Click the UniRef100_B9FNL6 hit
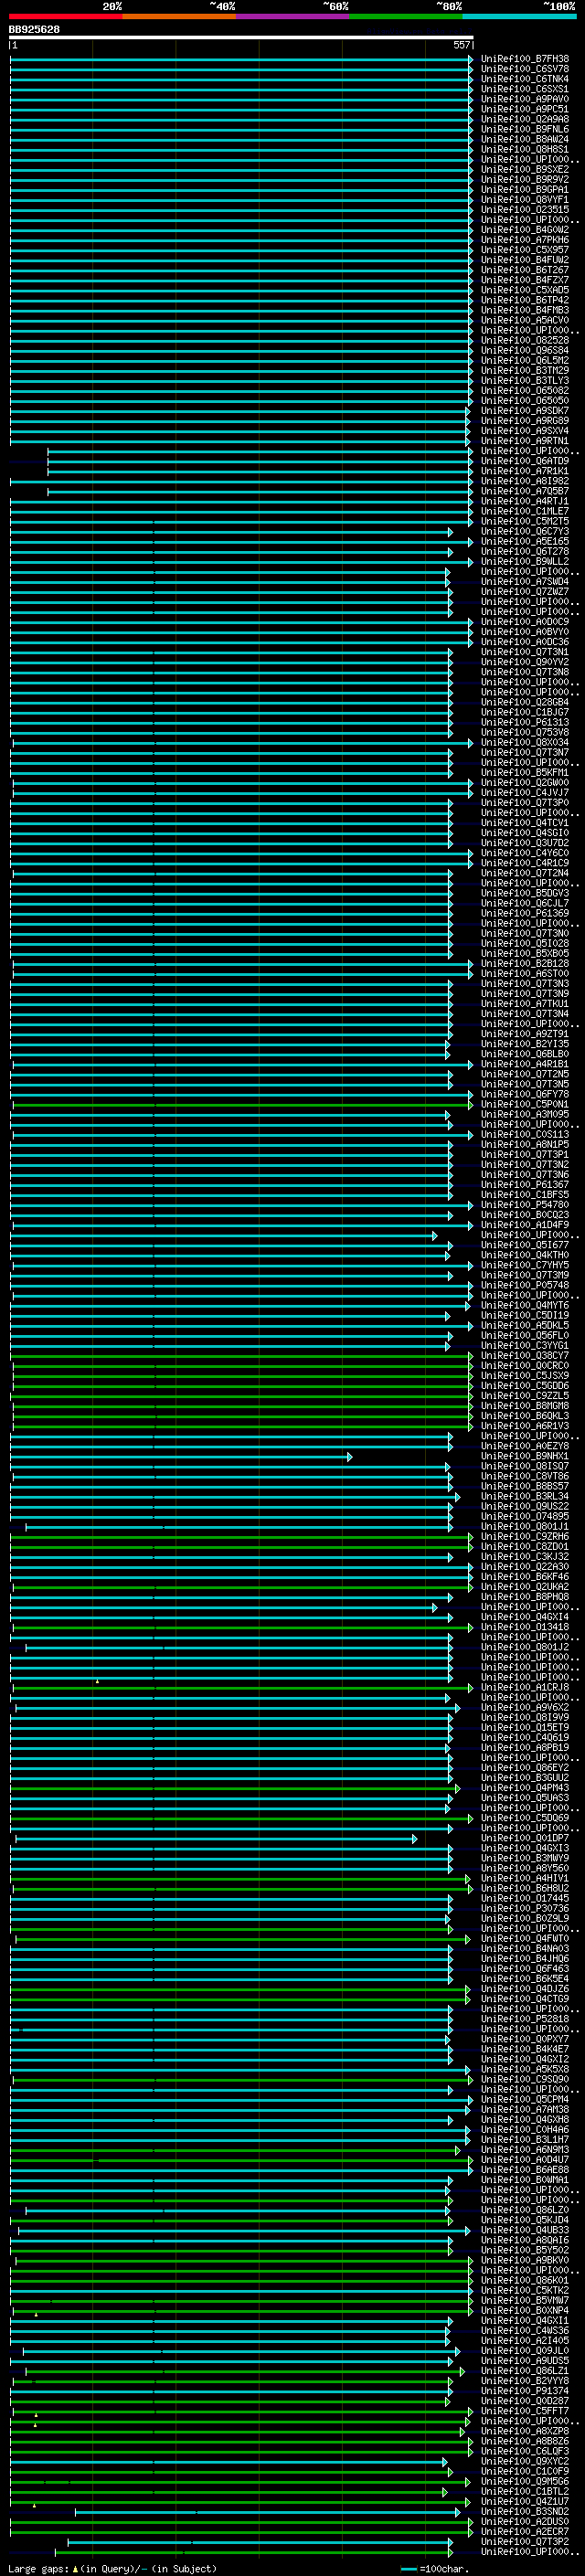Image resolution: width=585 pixels, height=2576 pixels. (525, 129)
